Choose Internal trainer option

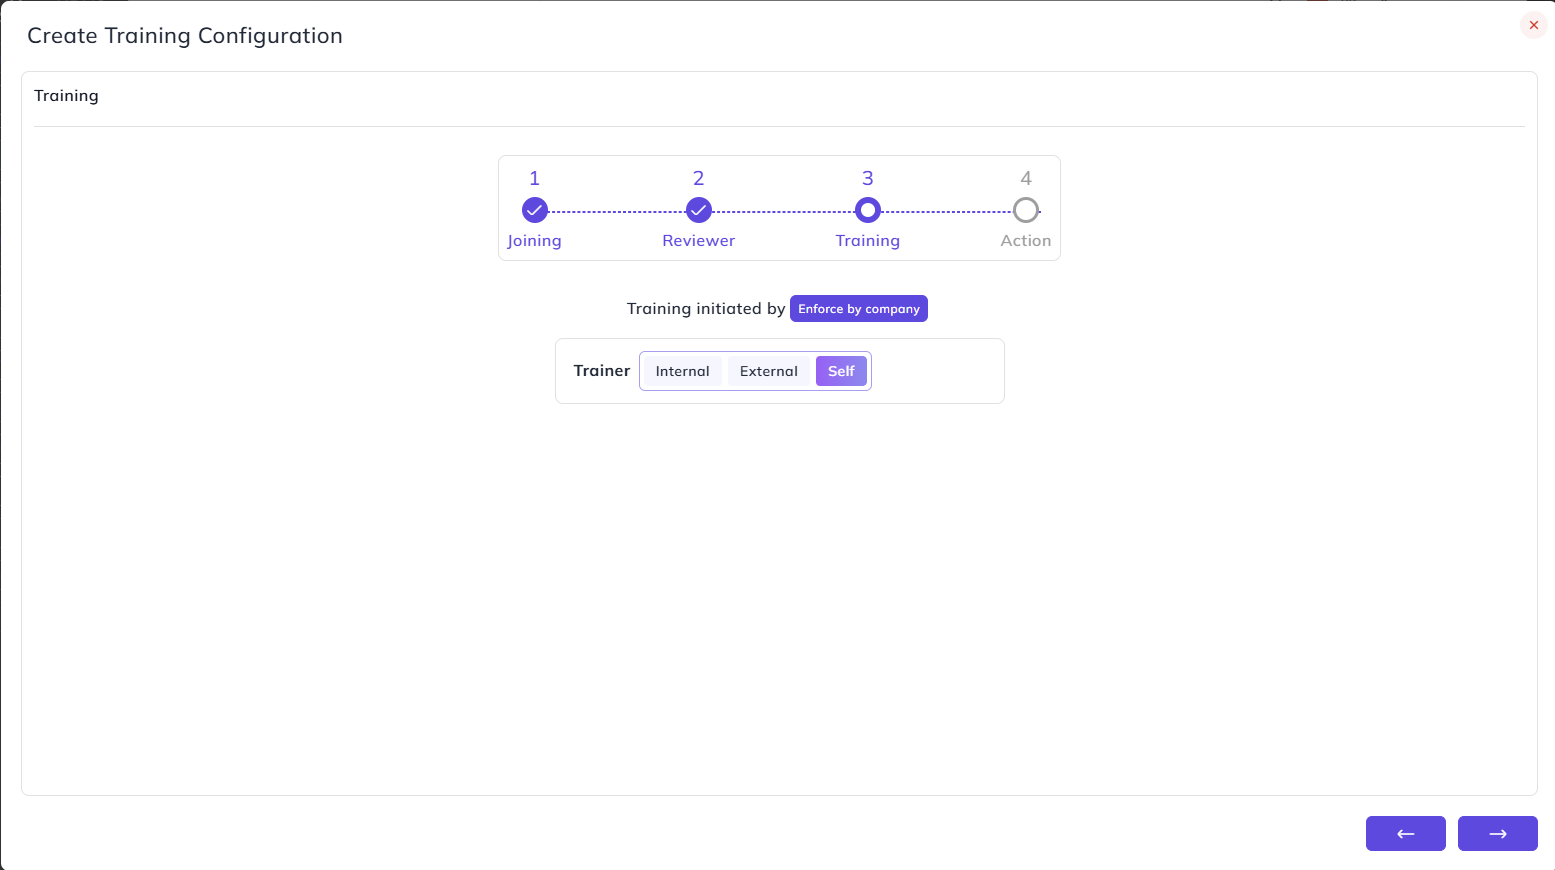(x=682, y=371)
